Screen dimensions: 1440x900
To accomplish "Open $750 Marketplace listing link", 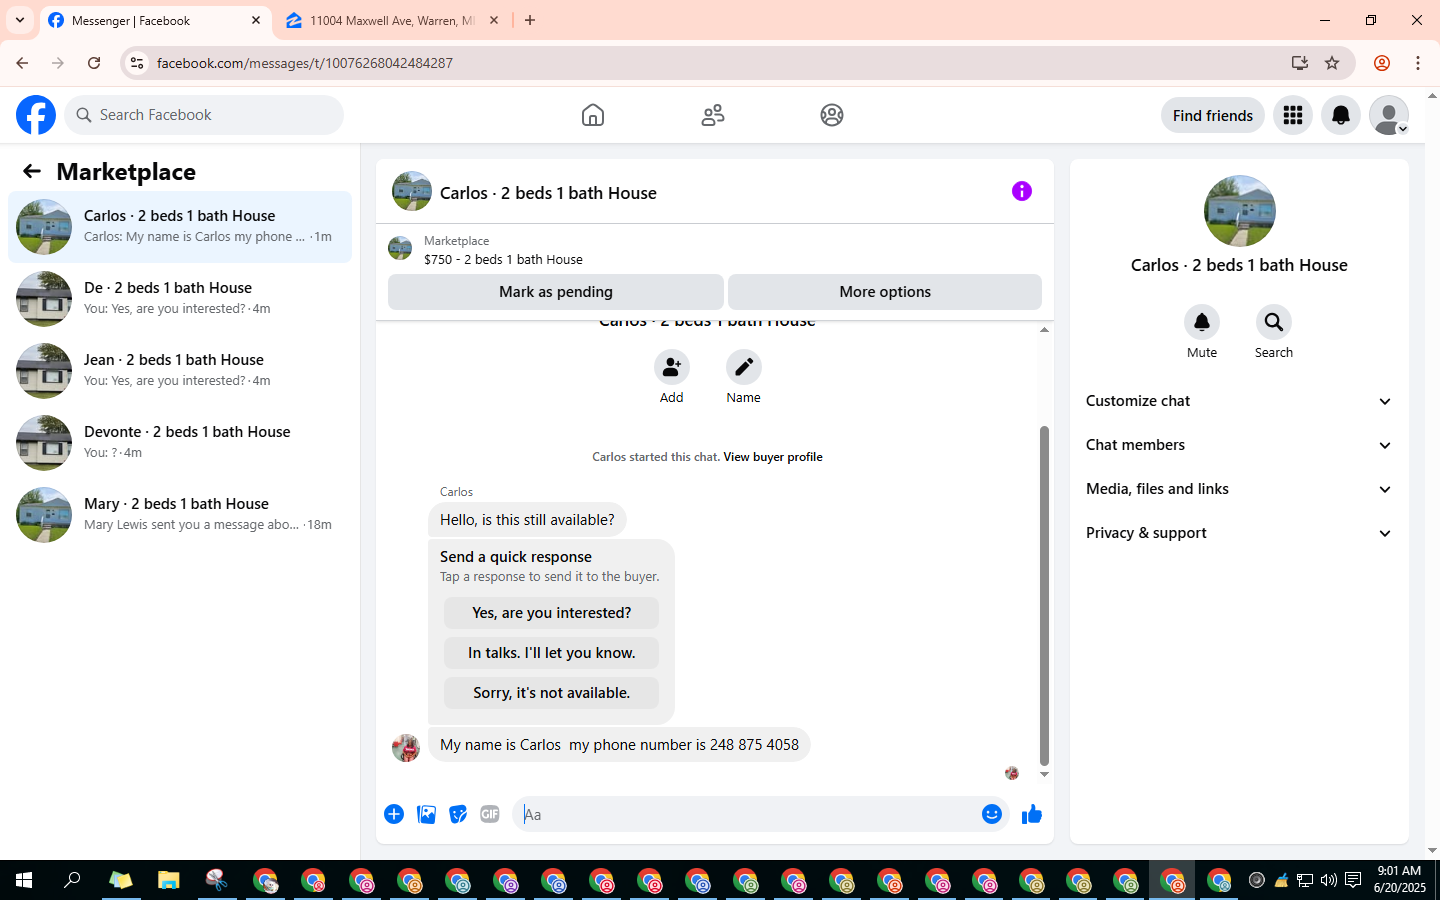I will pyautogui.click(x=503, y=259).
